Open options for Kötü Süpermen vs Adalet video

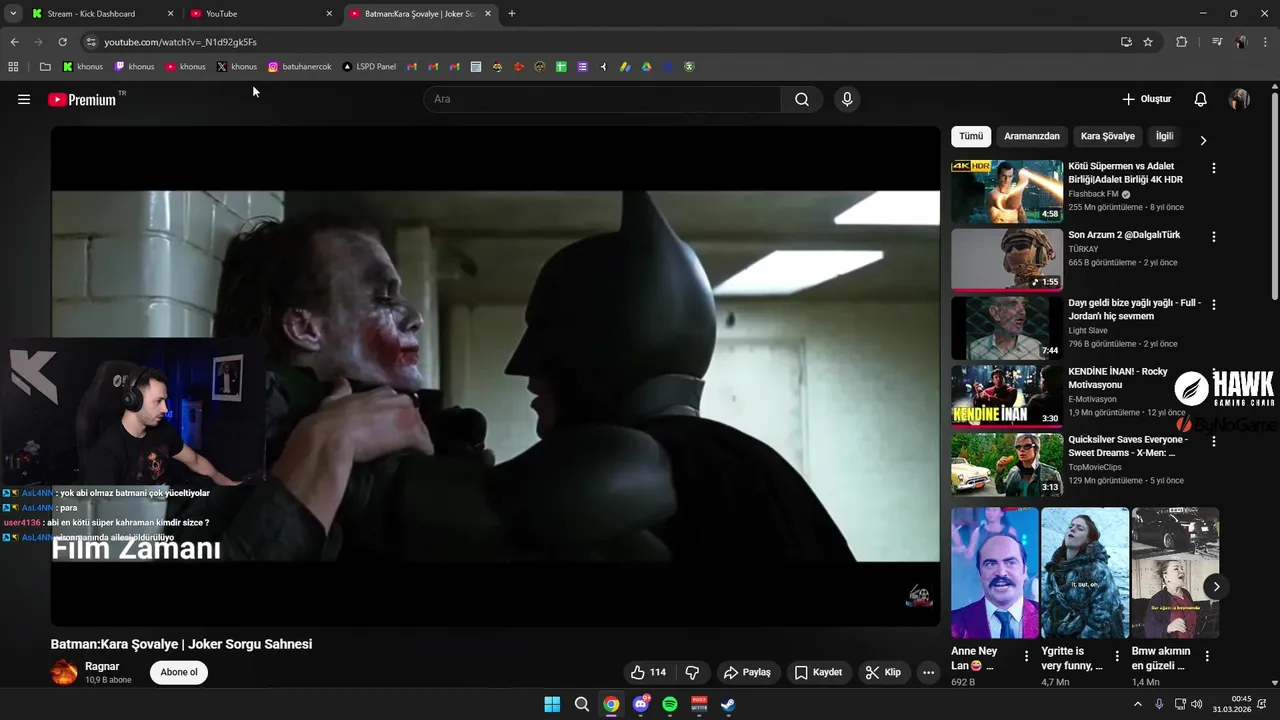coord(1214,168)
